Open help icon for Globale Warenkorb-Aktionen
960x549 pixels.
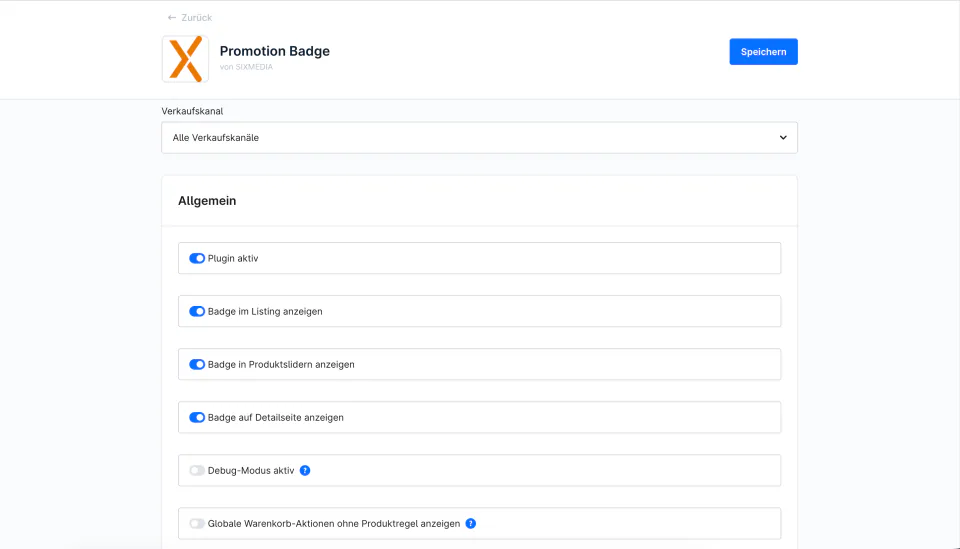(471, 523)
